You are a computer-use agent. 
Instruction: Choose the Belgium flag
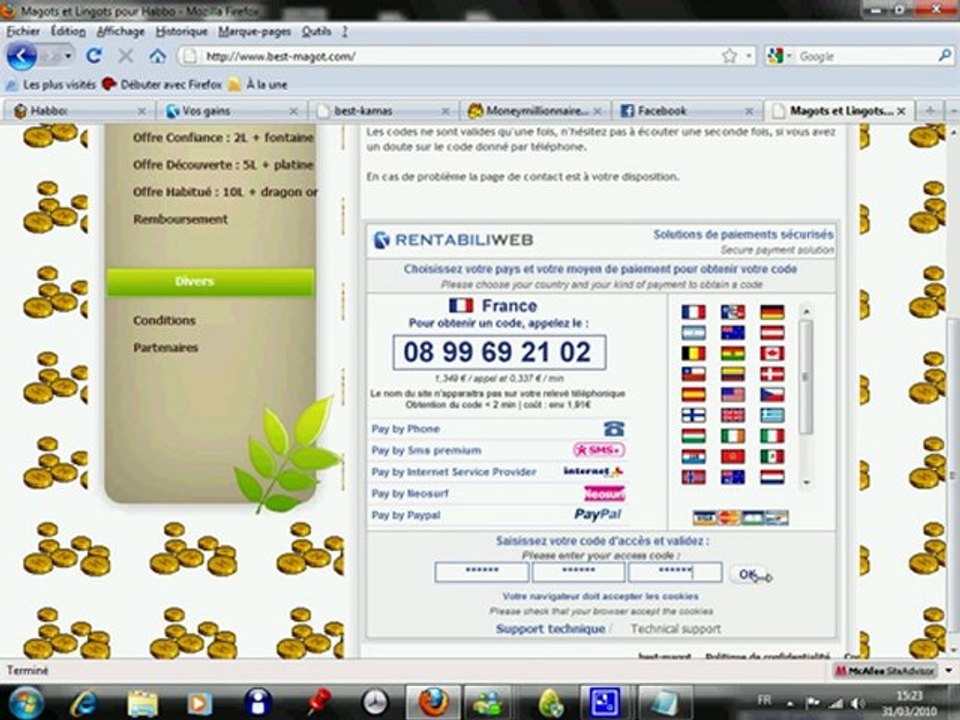pos(694,354)
